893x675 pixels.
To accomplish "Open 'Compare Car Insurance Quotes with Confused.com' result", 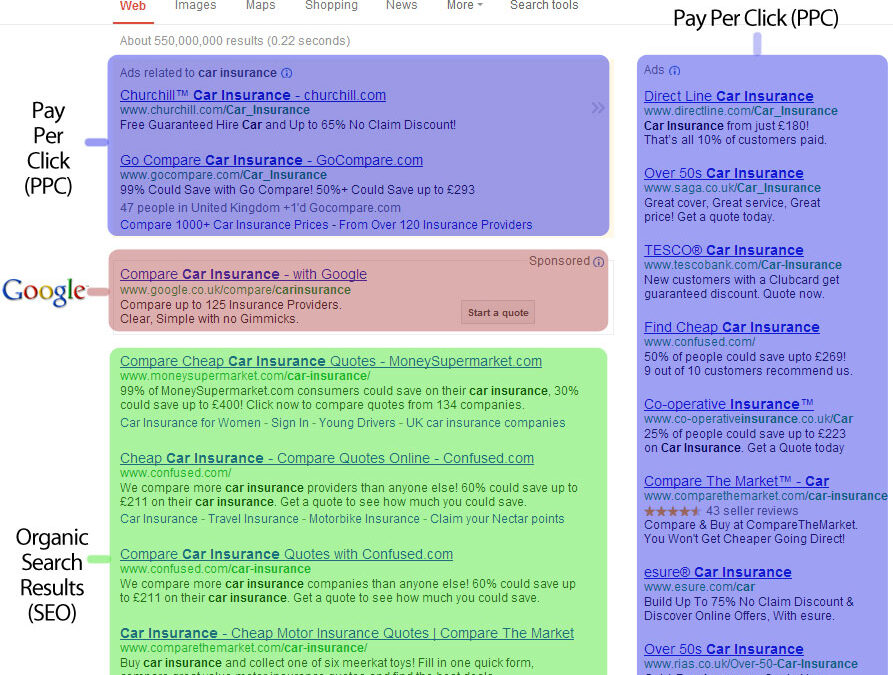I will pos(286,554).
